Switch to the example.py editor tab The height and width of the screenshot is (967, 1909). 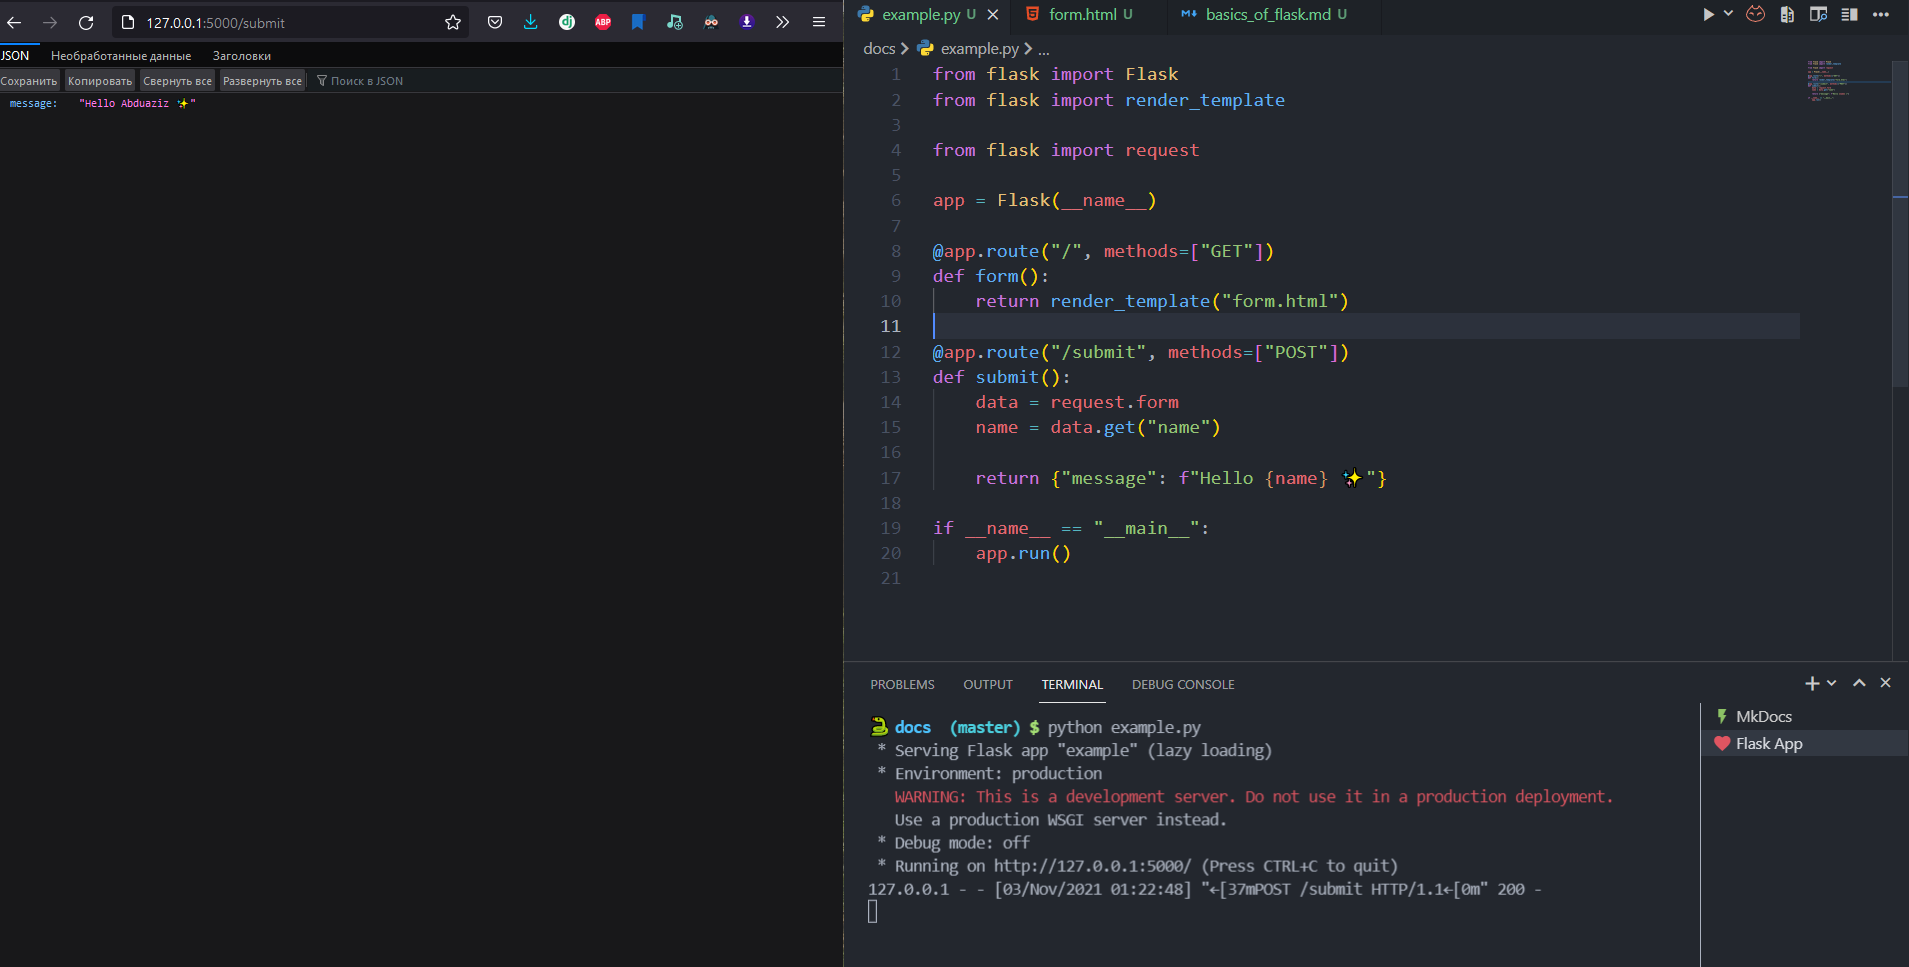pos(920,14)
